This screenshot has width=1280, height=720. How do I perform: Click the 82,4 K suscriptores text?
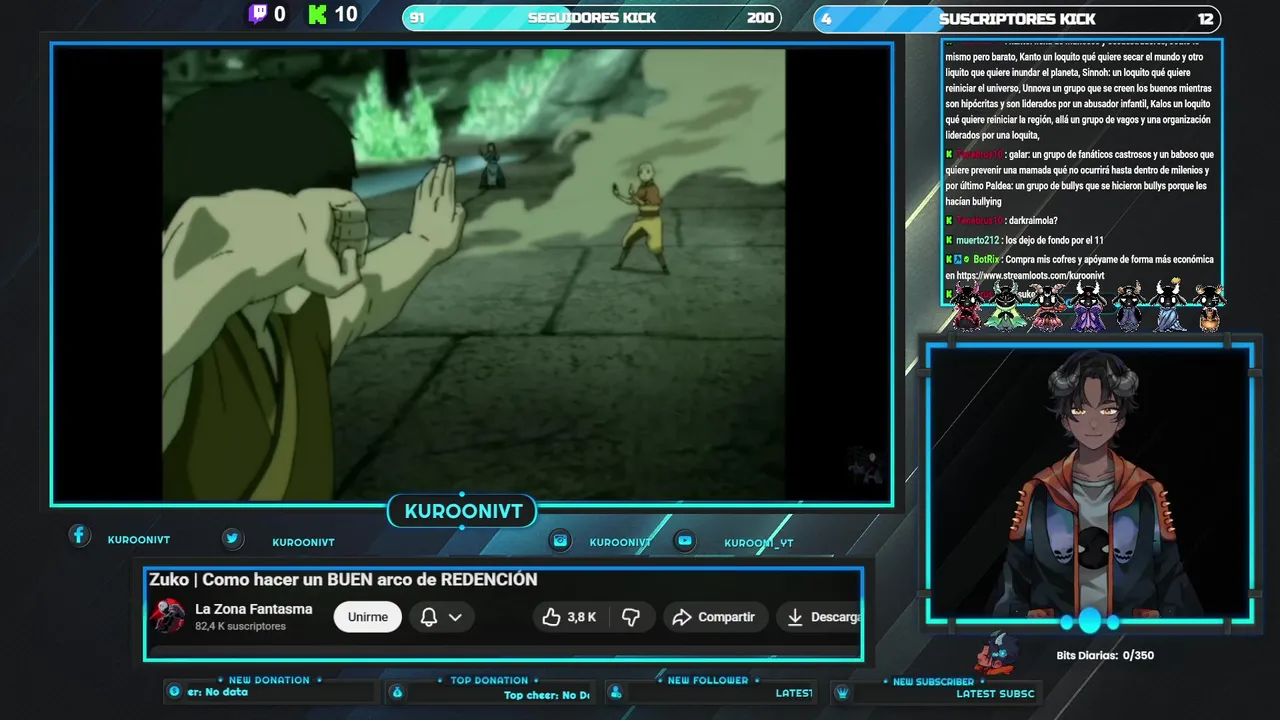tap(240, 626)
